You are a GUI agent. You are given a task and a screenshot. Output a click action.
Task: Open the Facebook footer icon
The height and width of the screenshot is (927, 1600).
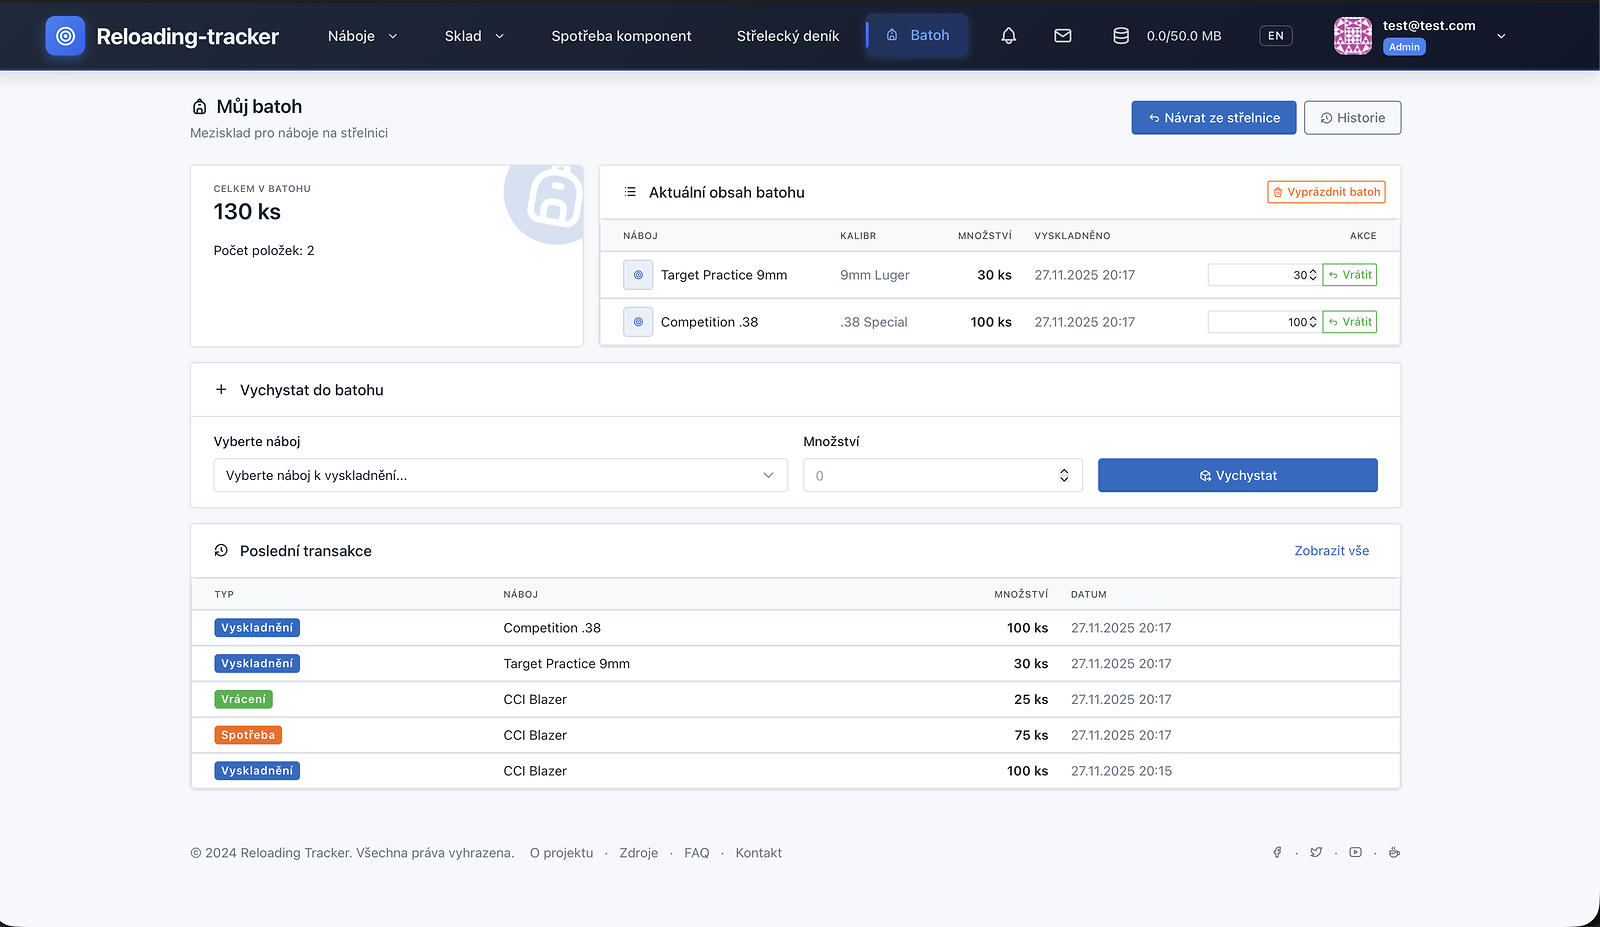(x=1277, y=853)
